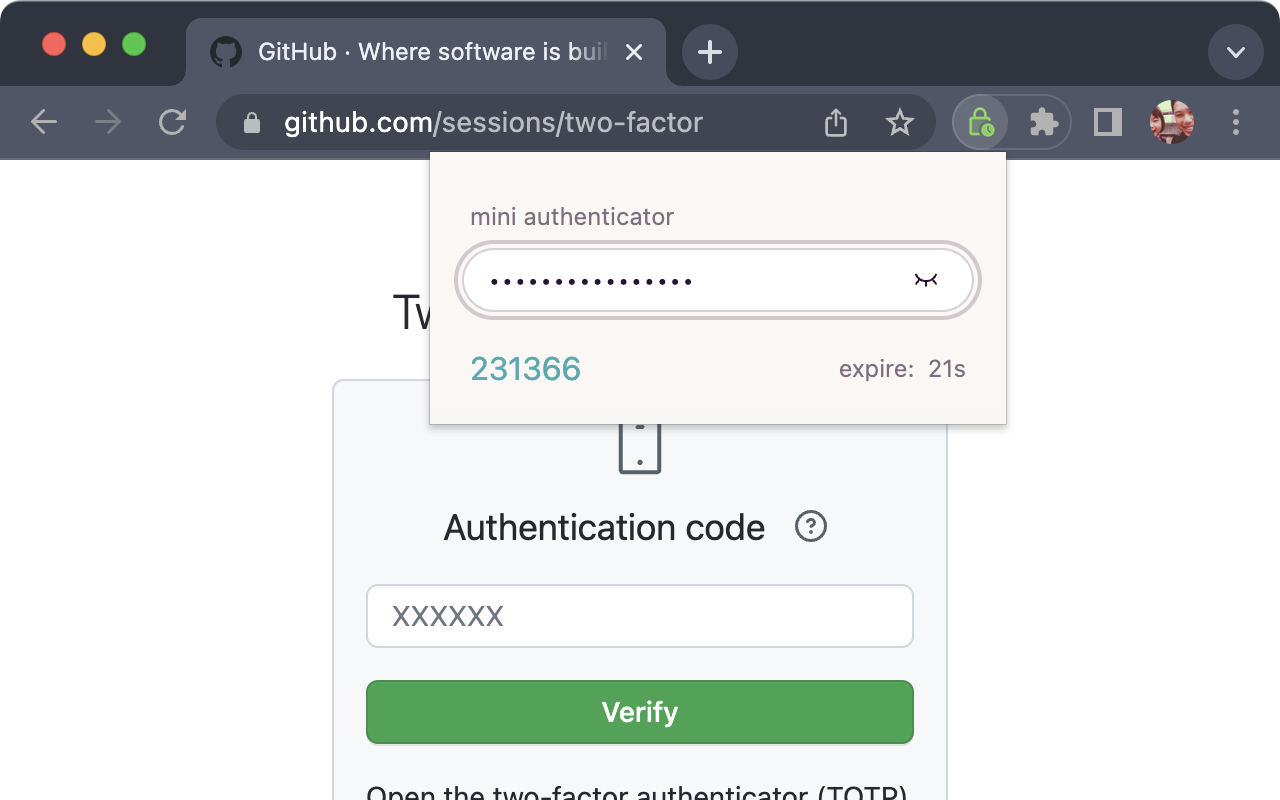Click the XXXXXX authentication code field
1280x800 pixels.
(x=640, y=616)
